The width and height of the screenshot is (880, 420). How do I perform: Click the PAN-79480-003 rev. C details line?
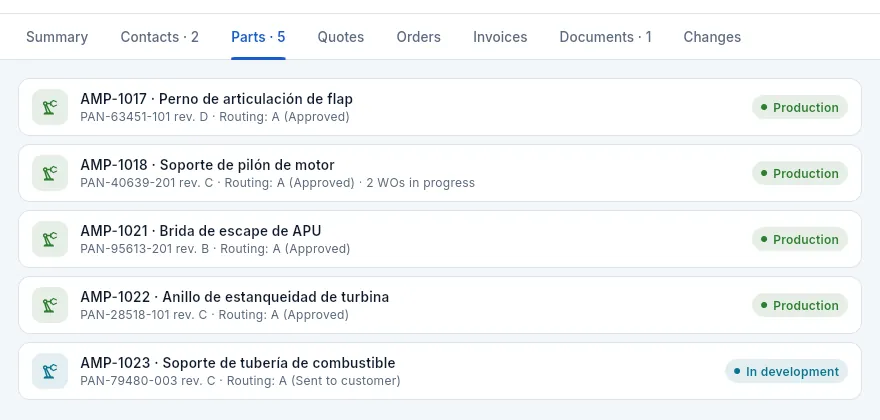click(240, 381)
